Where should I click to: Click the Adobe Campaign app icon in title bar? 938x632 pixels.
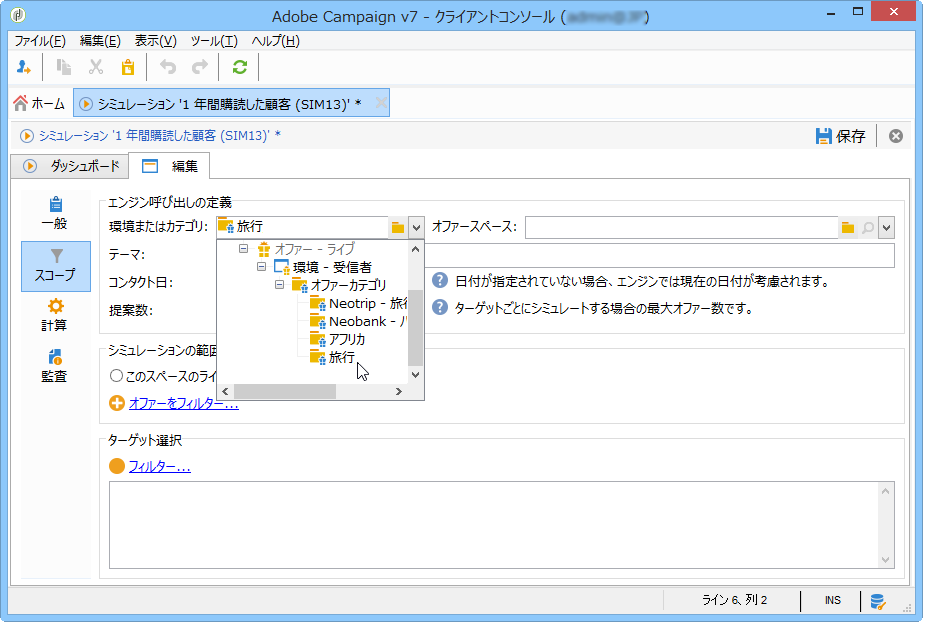[x=18, y=15]
